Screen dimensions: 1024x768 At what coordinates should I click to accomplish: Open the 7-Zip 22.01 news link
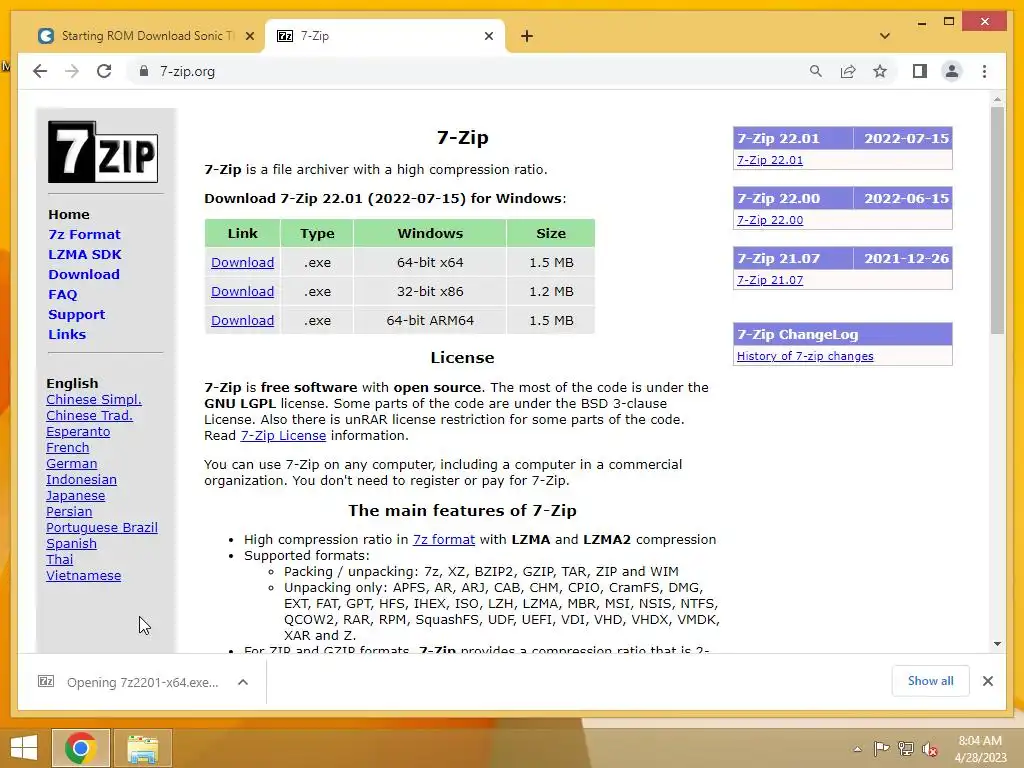(769, 160)
